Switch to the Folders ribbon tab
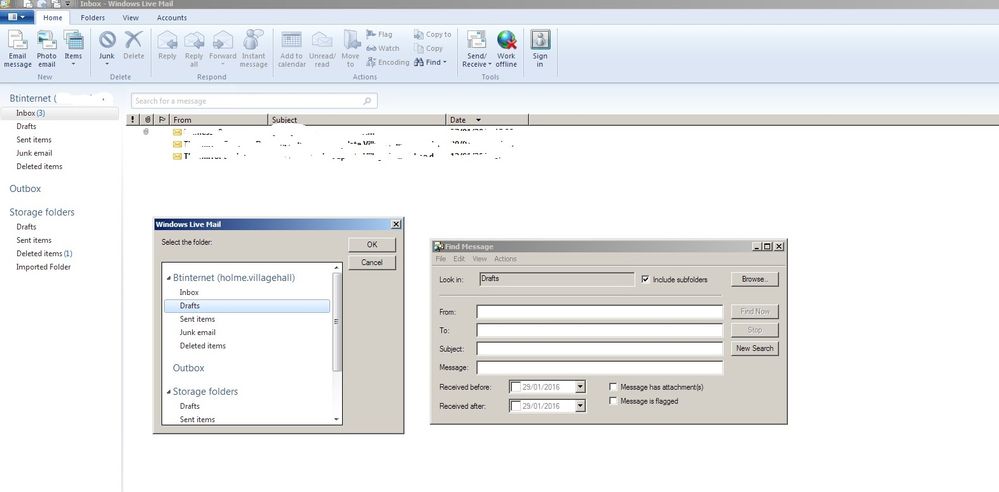999x492 pixels. (92, 18)
